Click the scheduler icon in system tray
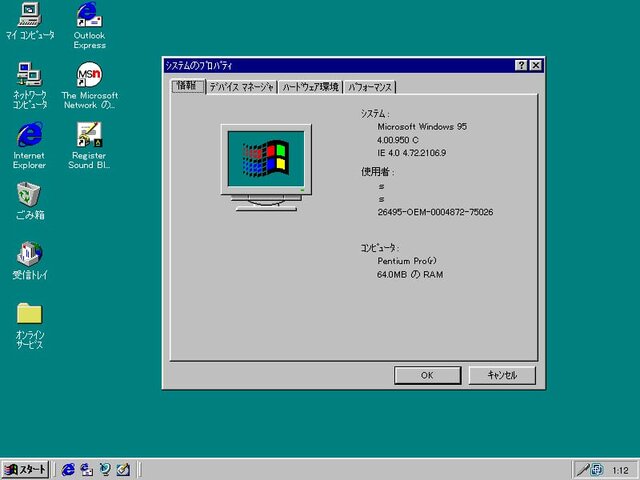Screen dimensions: 640x480 pyautogui.click(x=597, y=470)
